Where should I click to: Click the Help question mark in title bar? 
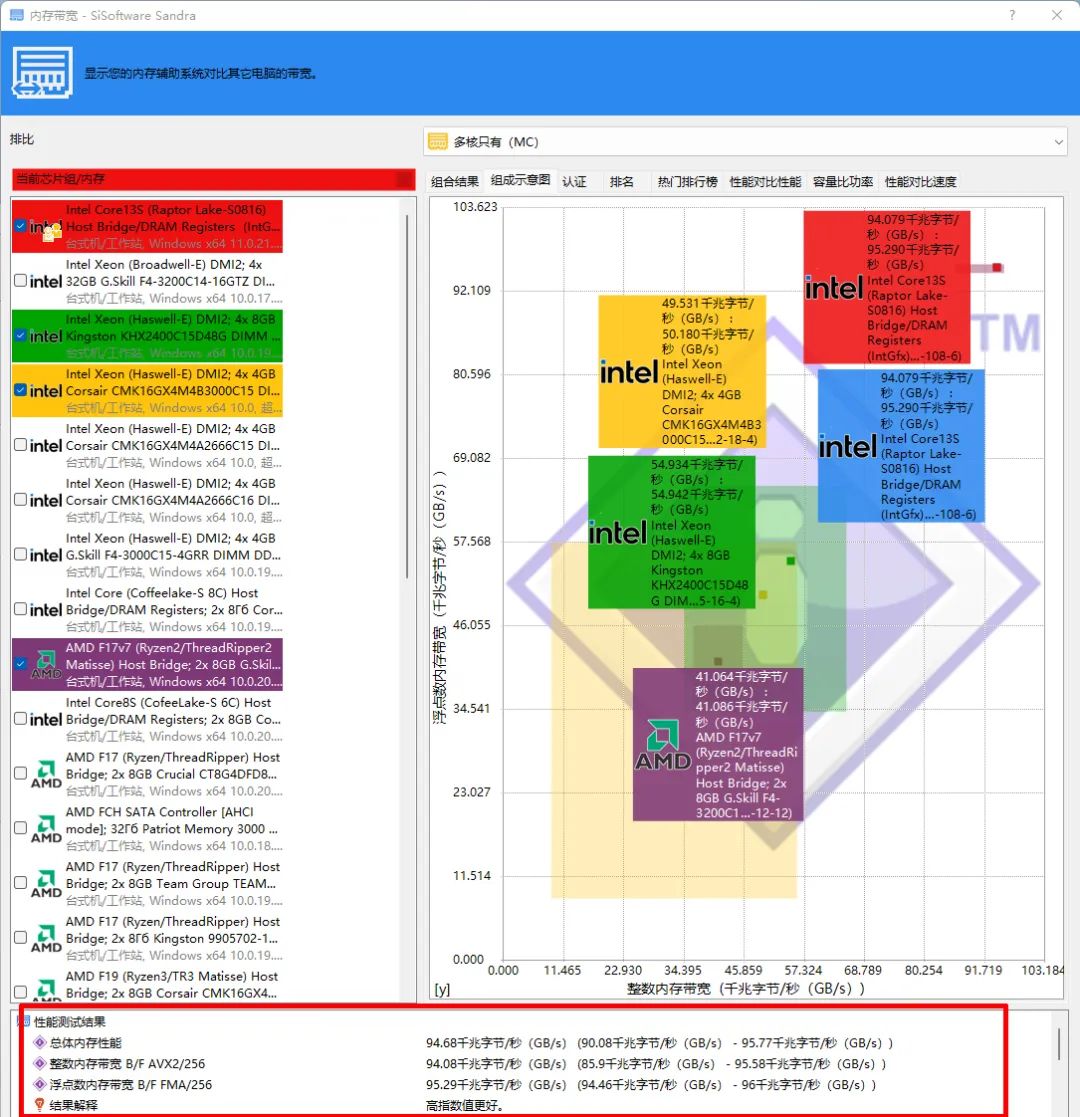(1012, 15)
